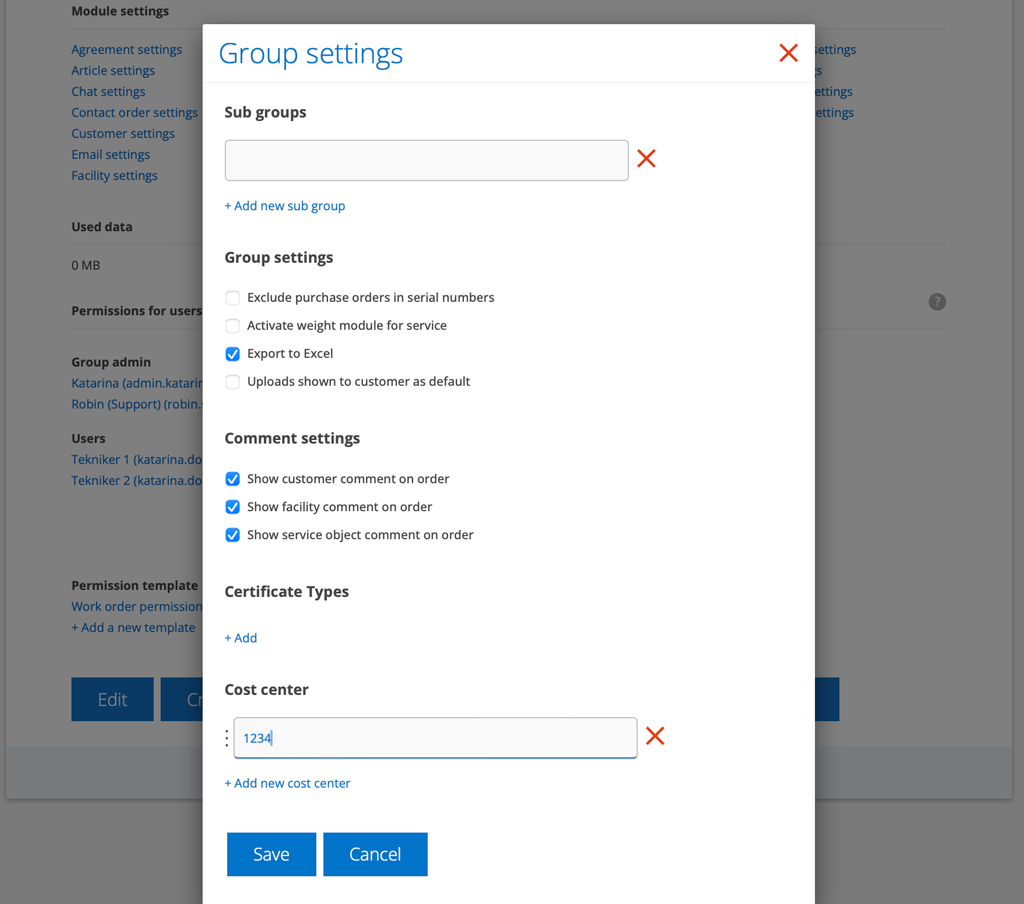The image size is (1024, 904).
Task: Click the Add new sub group link
Action: click(285, 206)
